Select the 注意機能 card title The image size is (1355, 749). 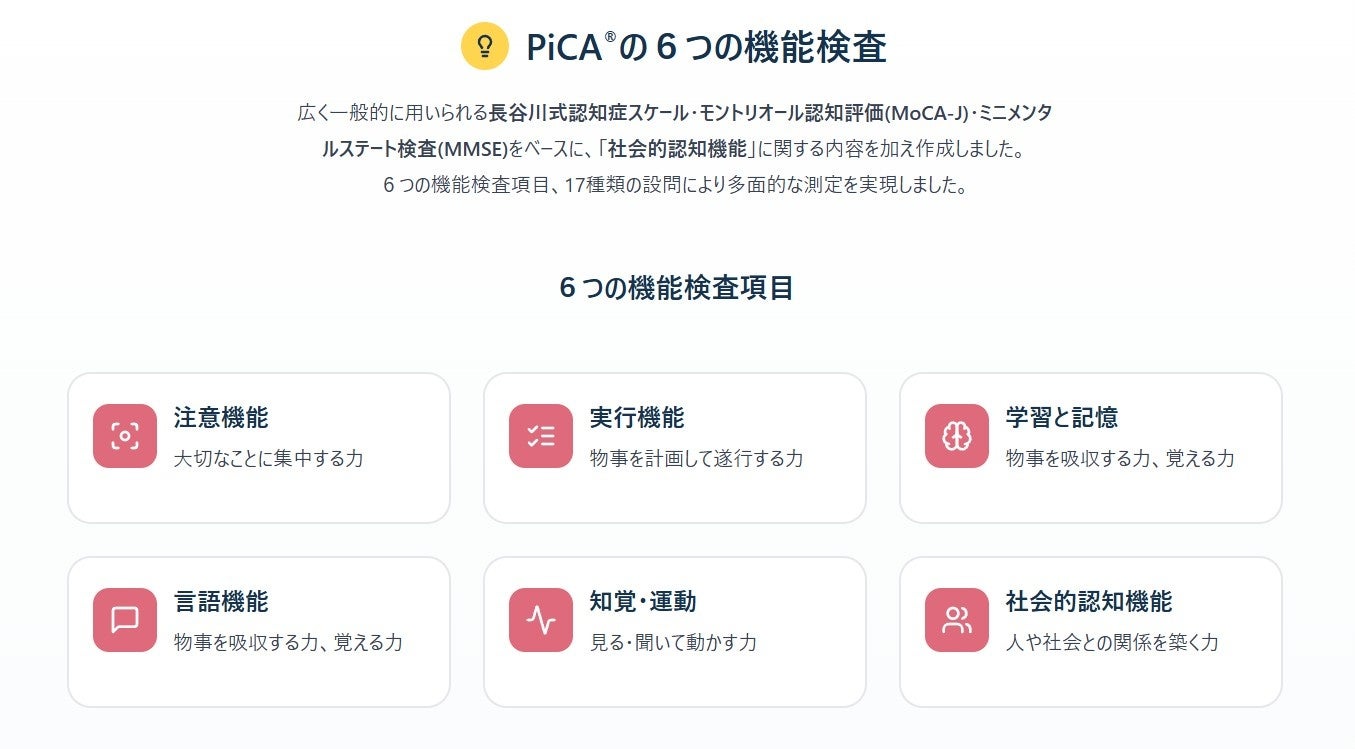(221, 418)
